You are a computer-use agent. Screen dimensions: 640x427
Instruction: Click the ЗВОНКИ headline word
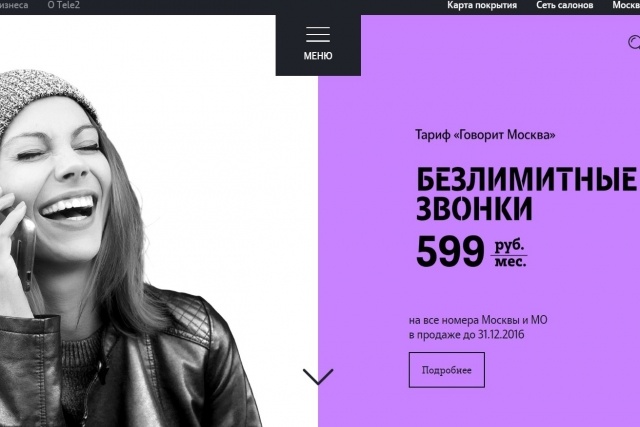(x=474, y=208)
